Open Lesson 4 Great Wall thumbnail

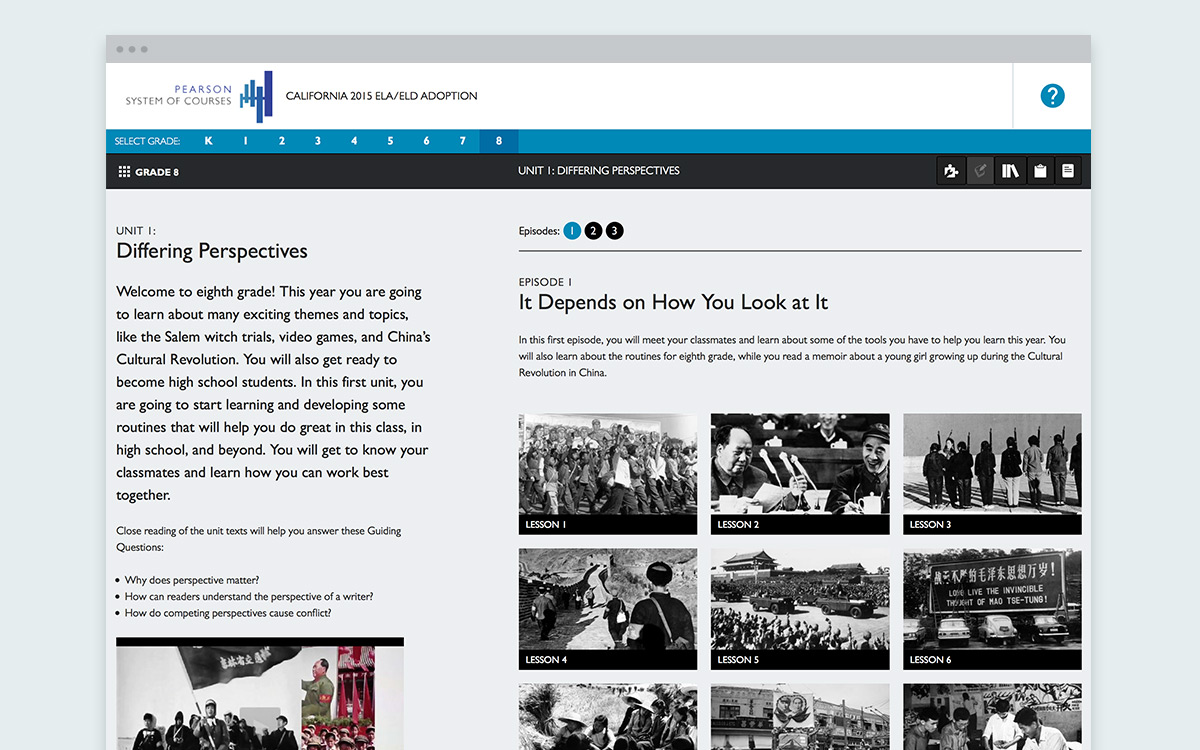point(607,608)
